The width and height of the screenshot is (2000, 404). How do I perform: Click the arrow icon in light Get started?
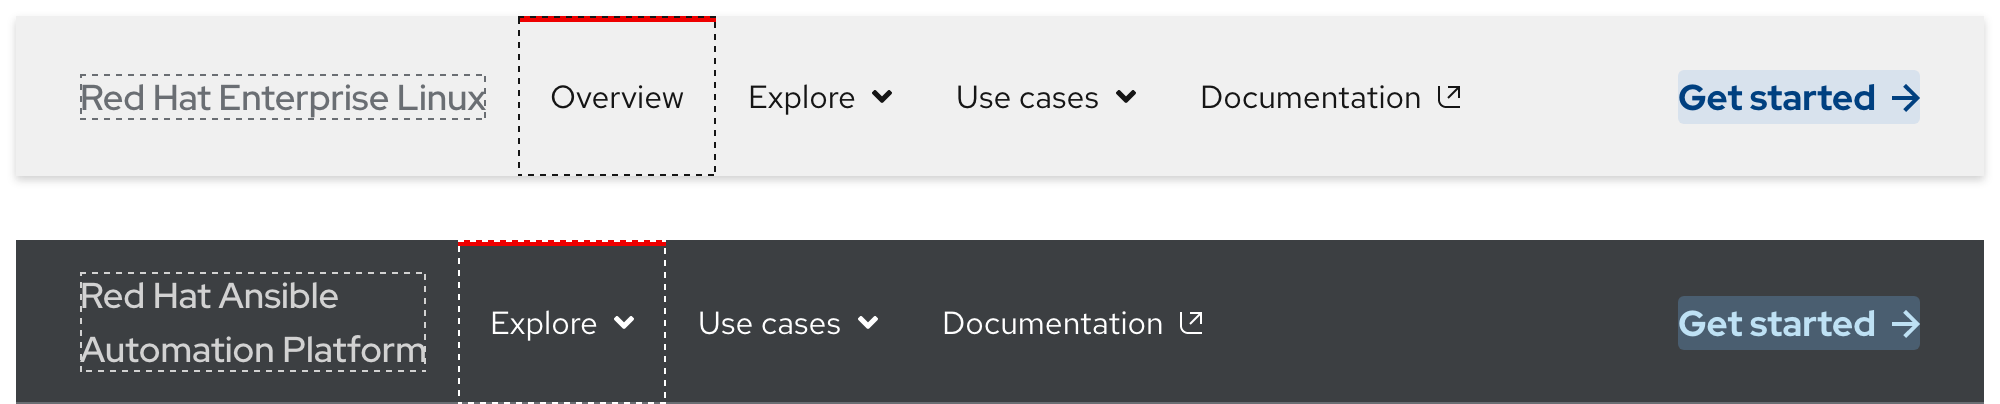1905,98
